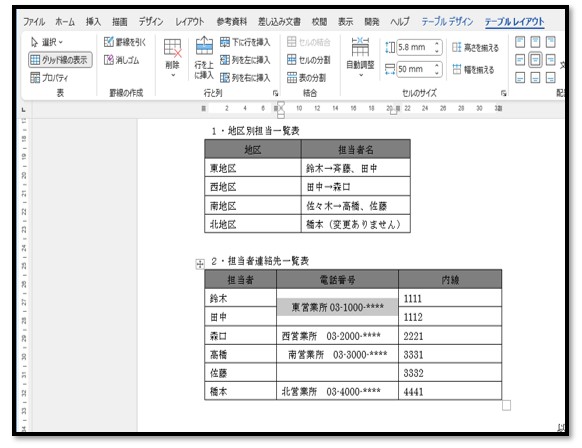Click 表の分割 split table
The width and height of the screenshot is (582, 448).
(x=307, y=78)
